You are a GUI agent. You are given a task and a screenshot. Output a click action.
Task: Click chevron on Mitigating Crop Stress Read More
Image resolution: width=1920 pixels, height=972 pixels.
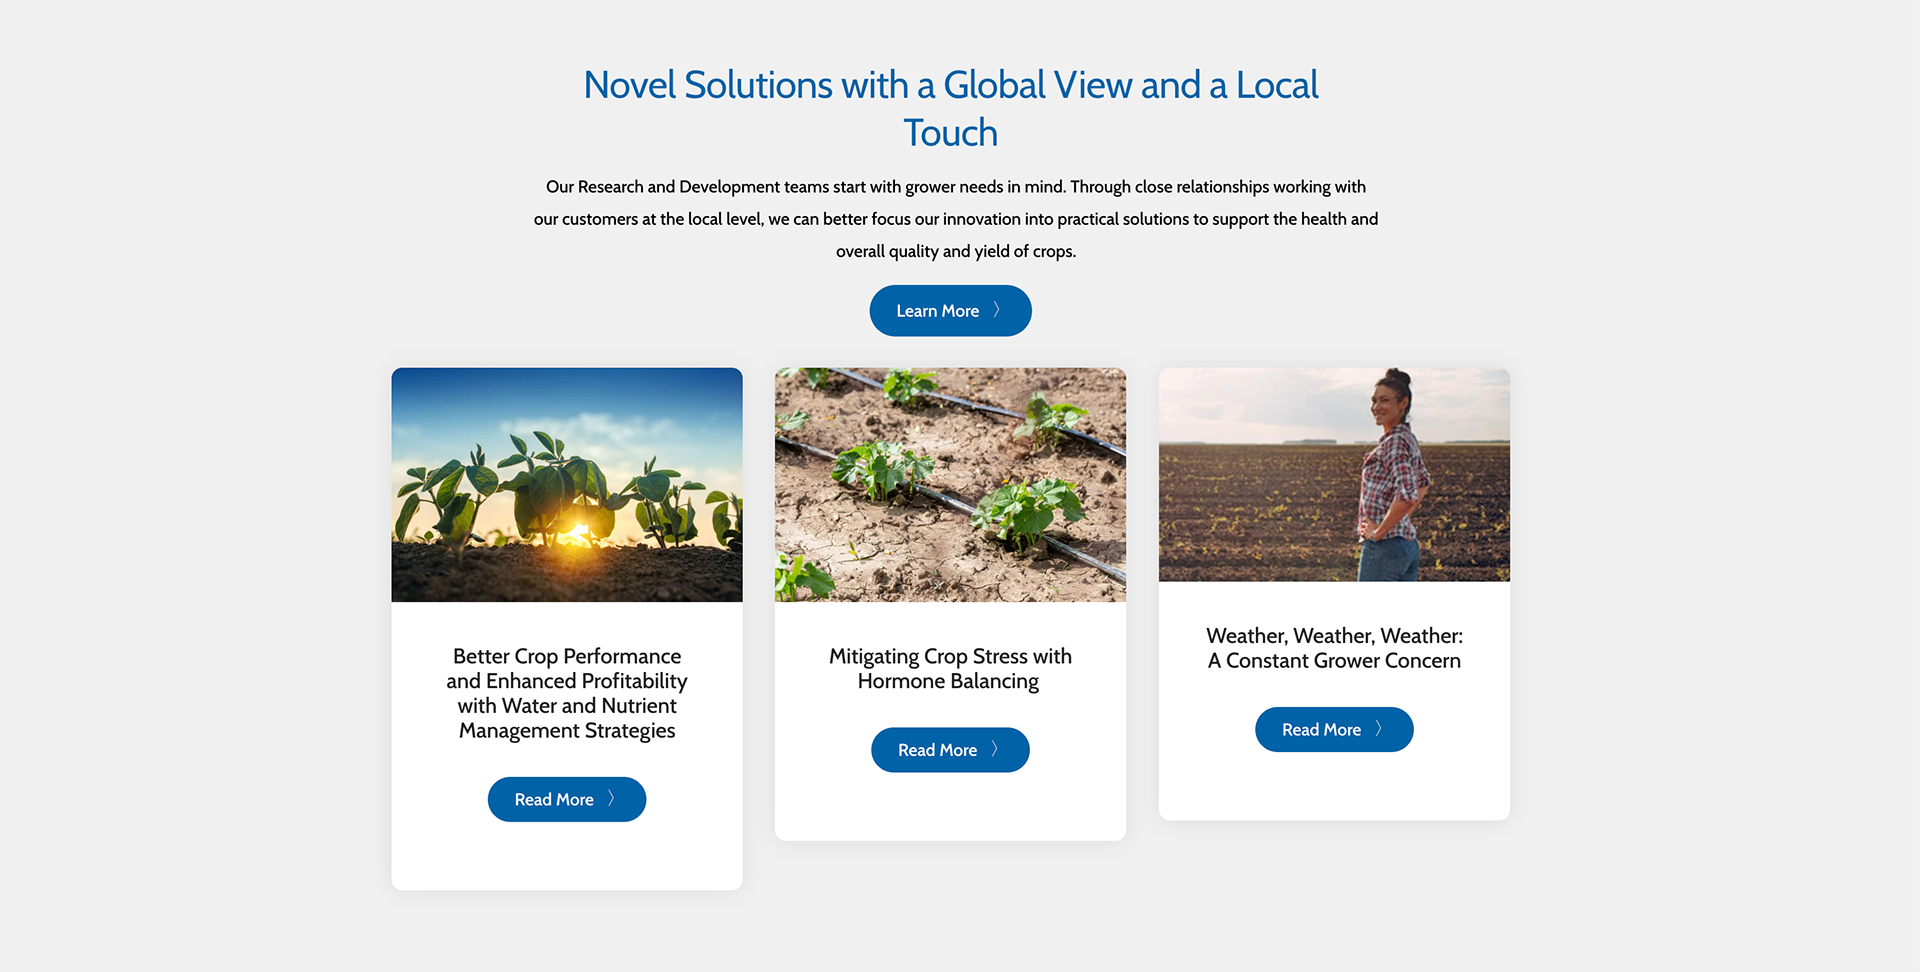tap(994, 749)
